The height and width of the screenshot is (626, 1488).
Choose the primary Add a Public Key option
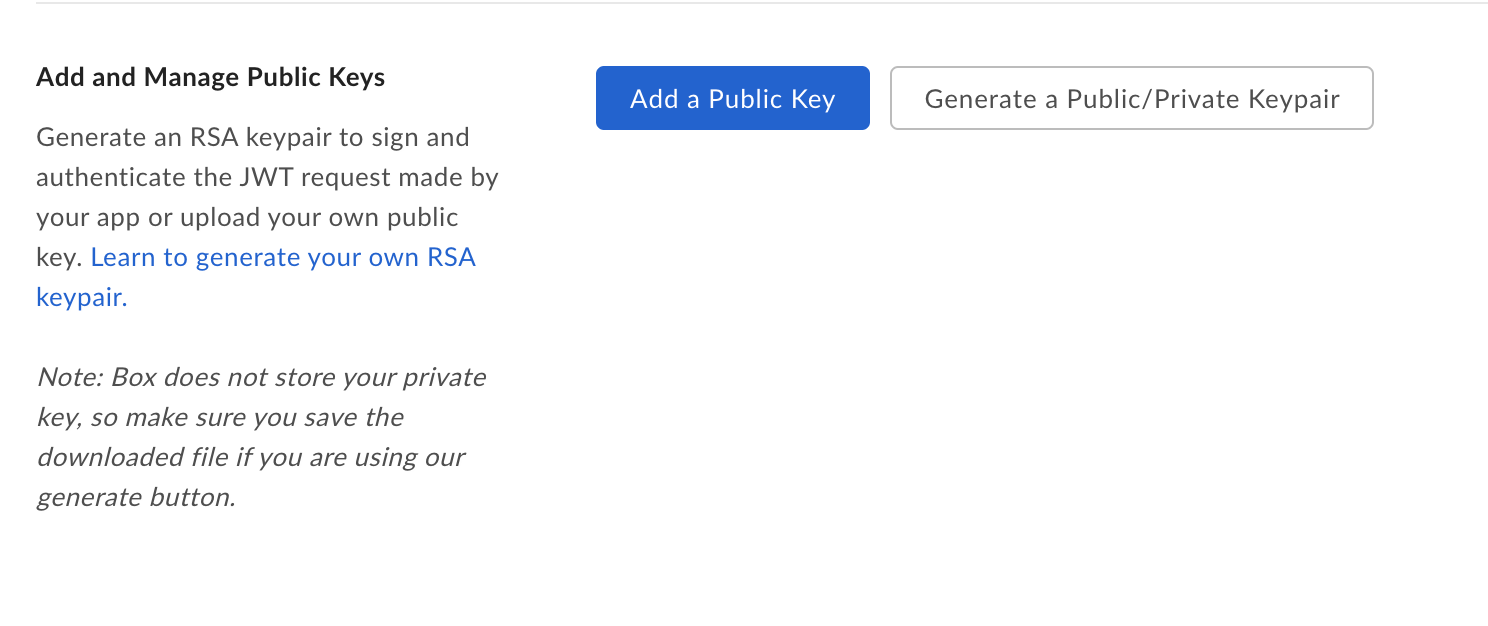pos(732,98)
